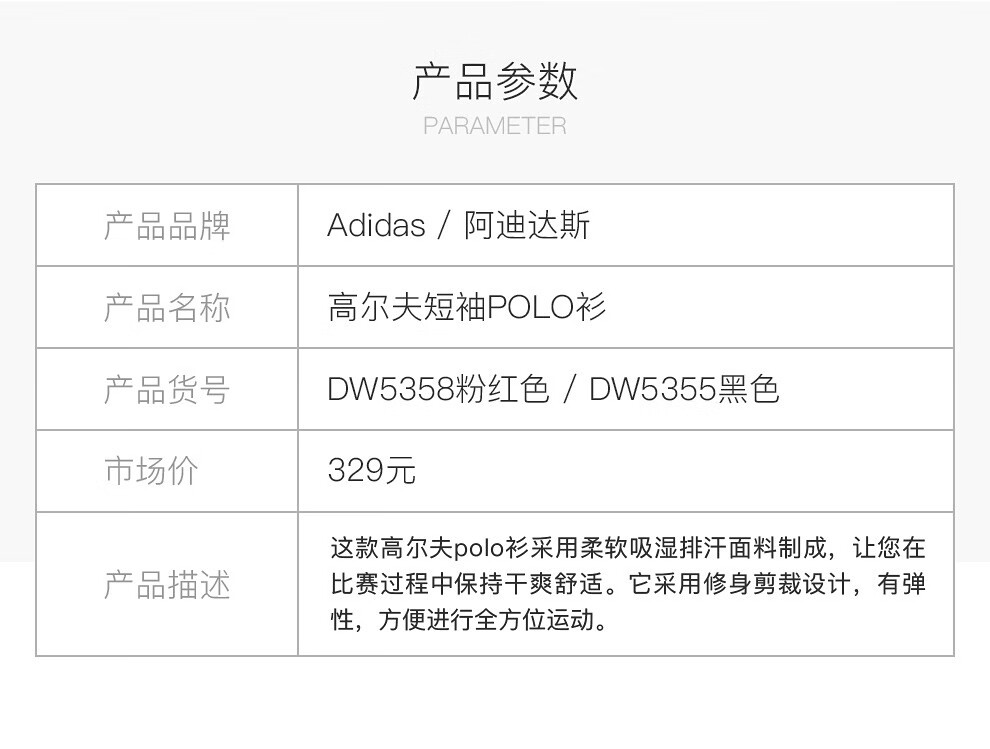Select the 市场价 label cell

point(167,471)
